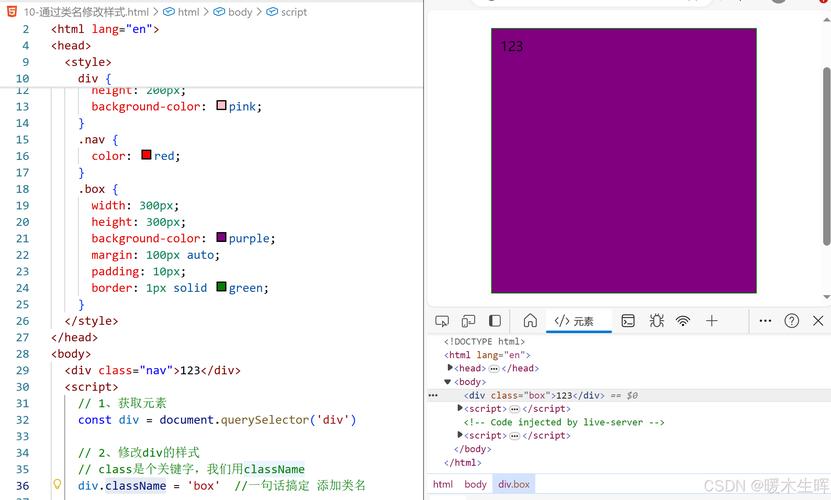Open the purple color swatch picker
The height and width of the screenshot is (500, 831).
pos(221,238)
